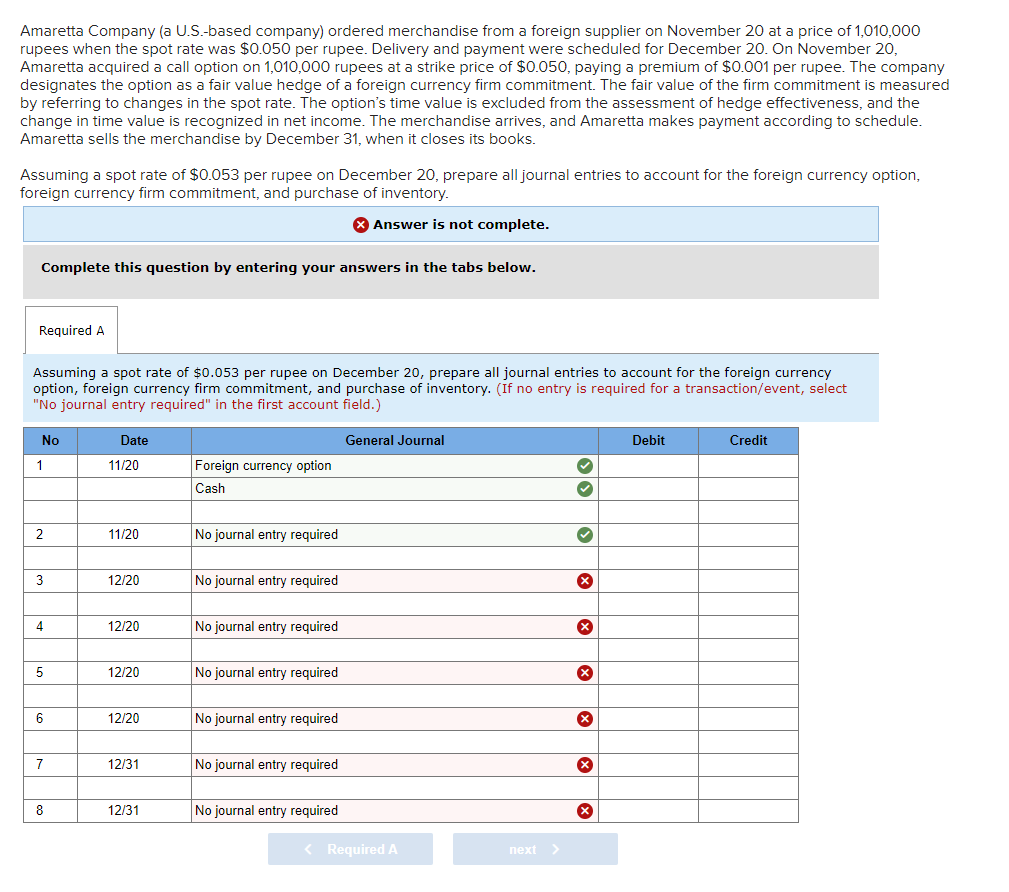Click the Credit column header
Viewport: 1009px width, 892px height.
tap(748, 441)
